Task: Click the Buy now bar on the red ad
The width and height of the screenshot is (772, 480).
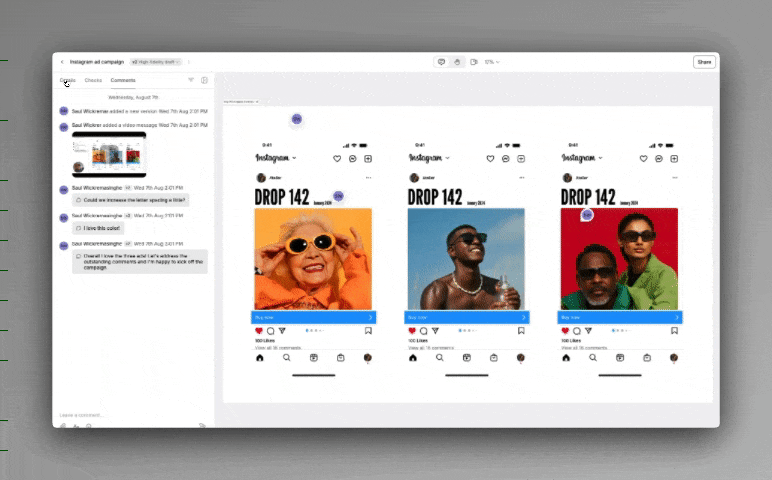Action: coord(620,318)
